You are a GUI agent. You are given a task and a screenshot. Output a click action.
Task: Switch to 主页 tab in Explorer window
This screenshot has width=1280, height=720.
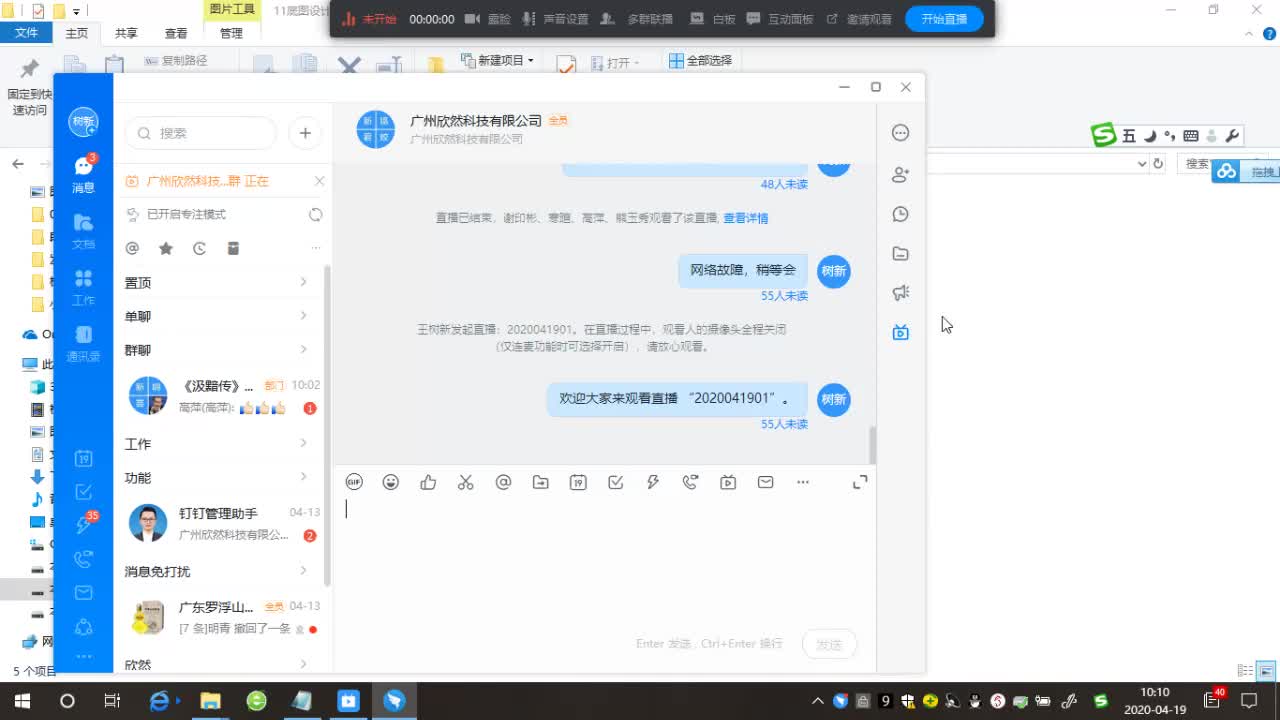click(x=77, y=33)
